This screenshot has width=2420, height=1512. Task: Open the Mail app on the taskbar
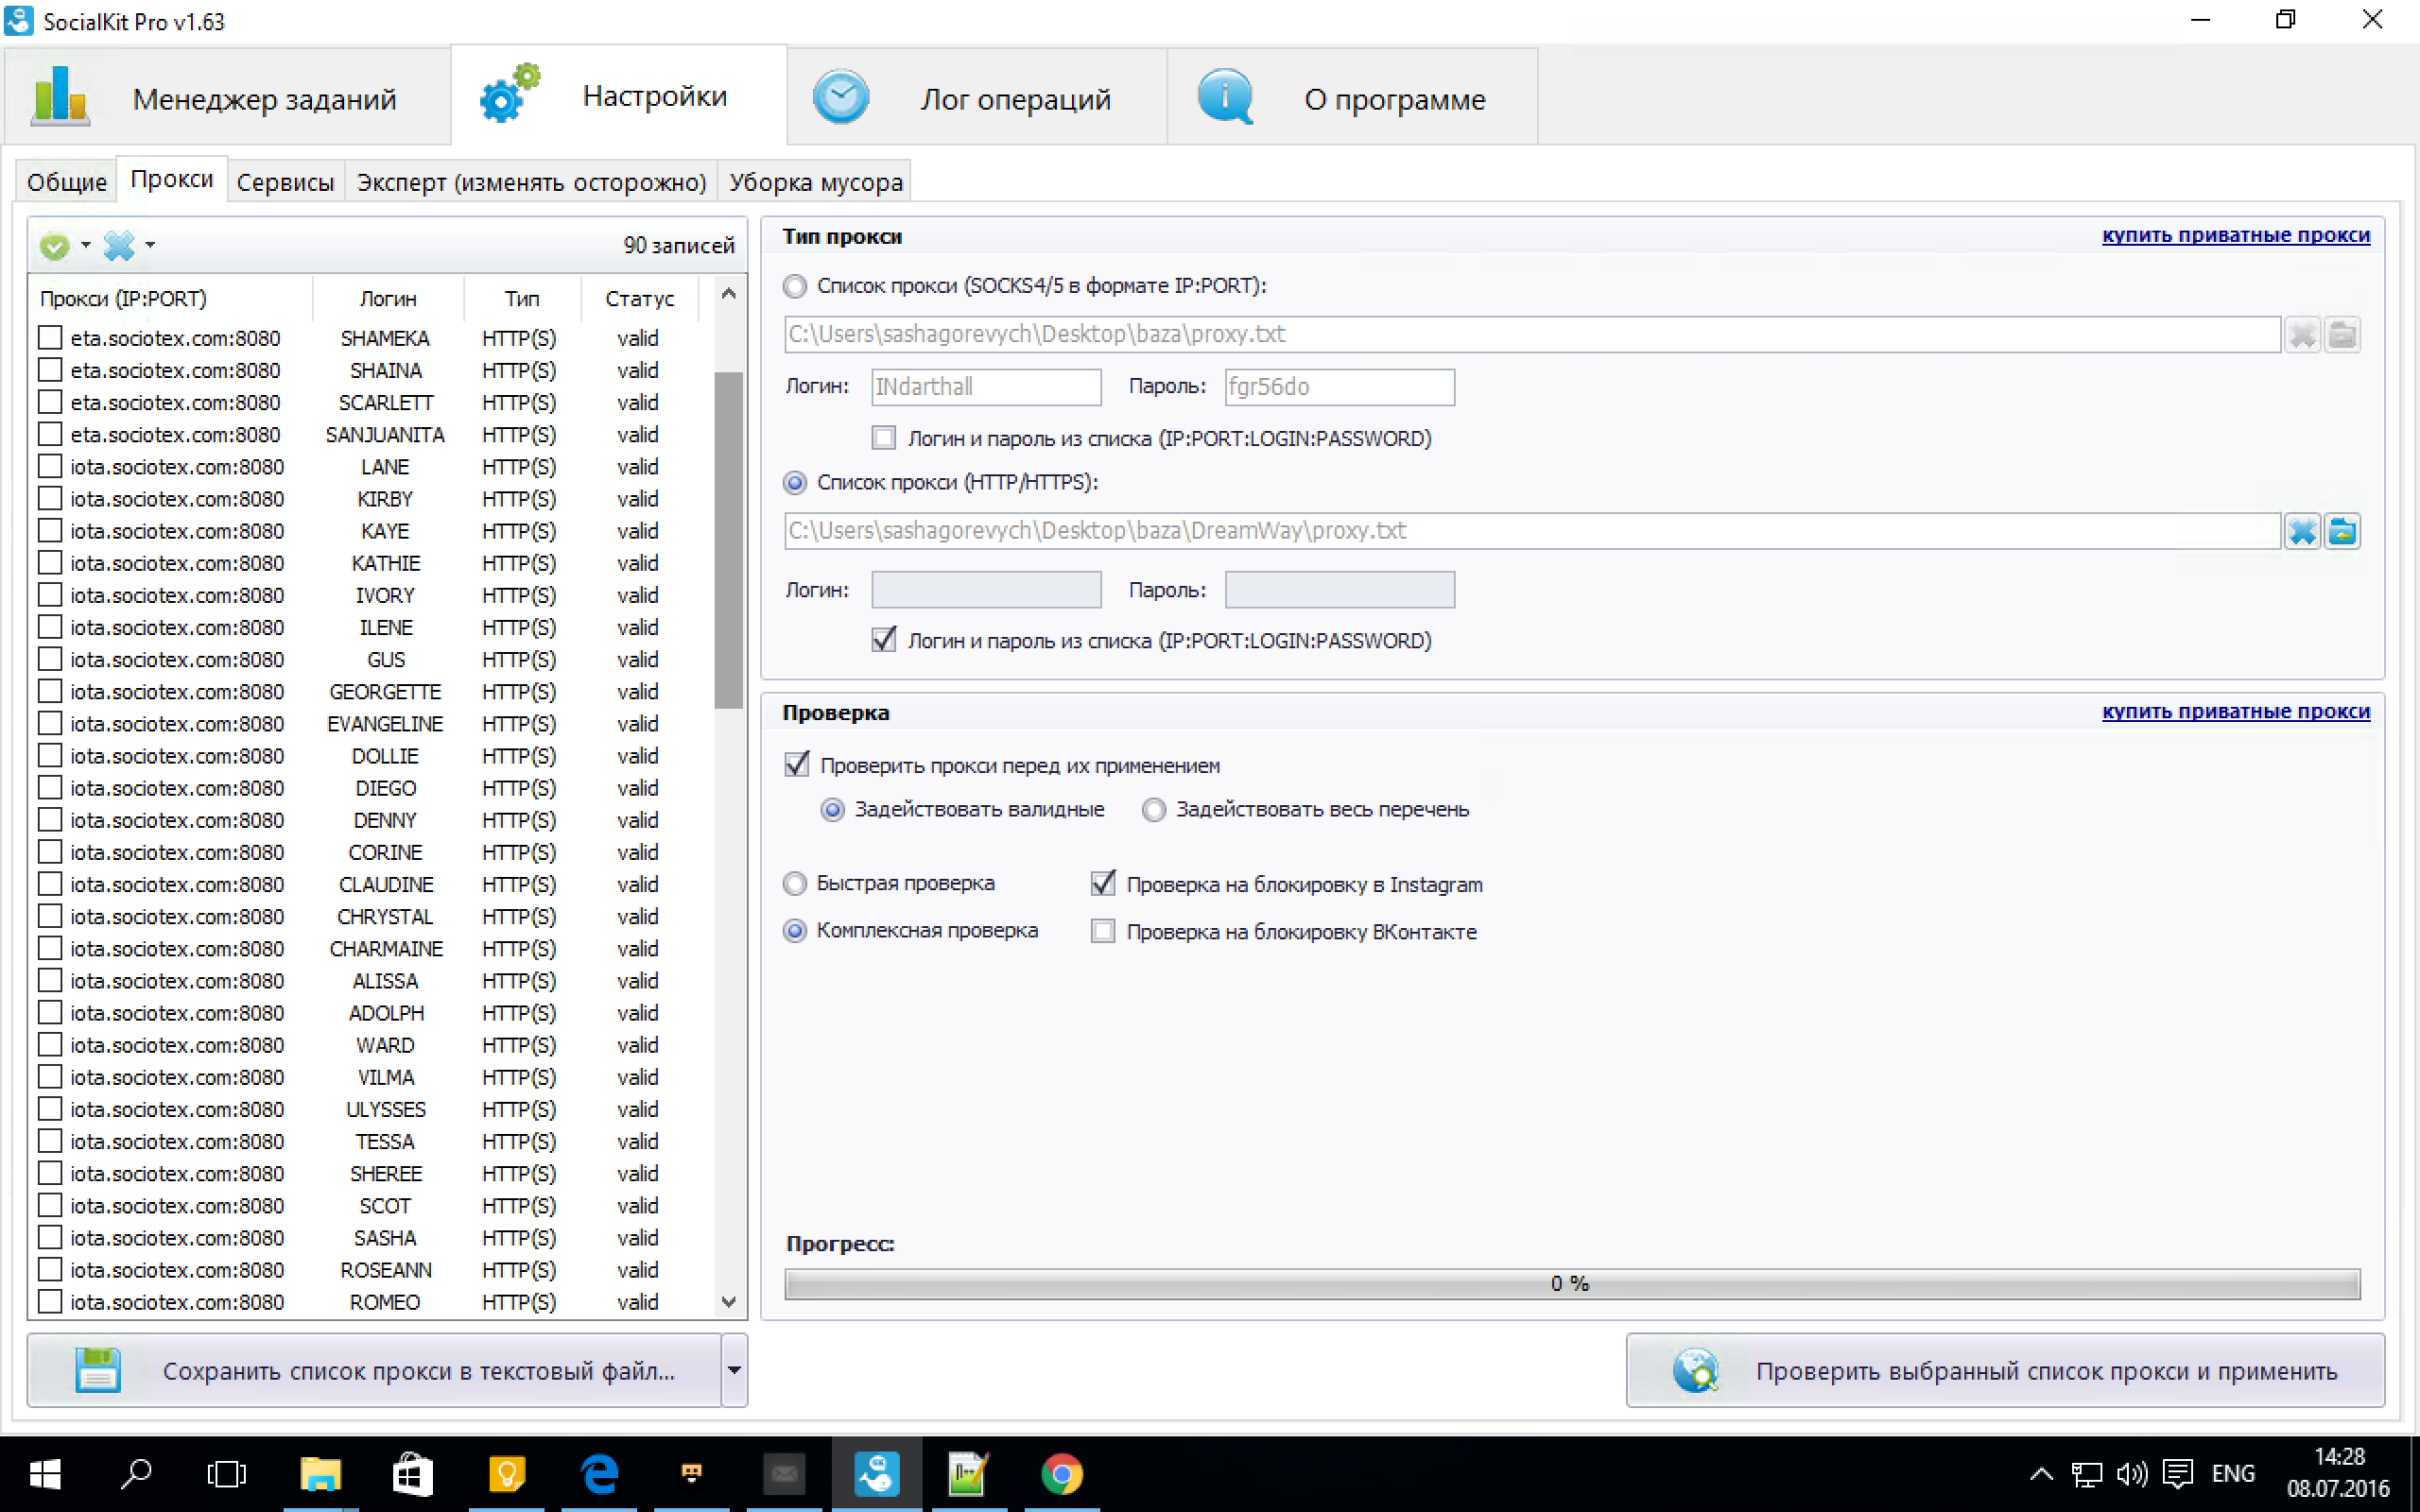click(x=784, y=1474)
